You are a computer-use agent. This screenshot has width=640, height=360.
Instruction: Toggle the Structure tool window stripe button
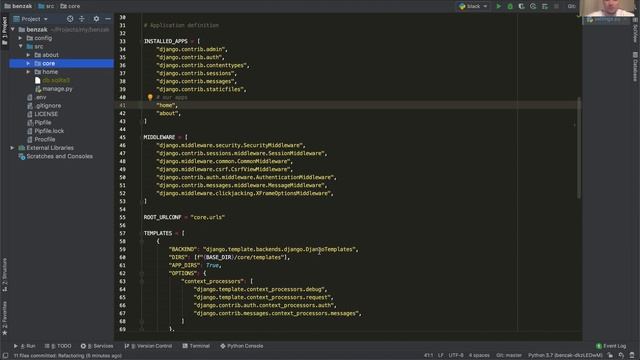4,274
